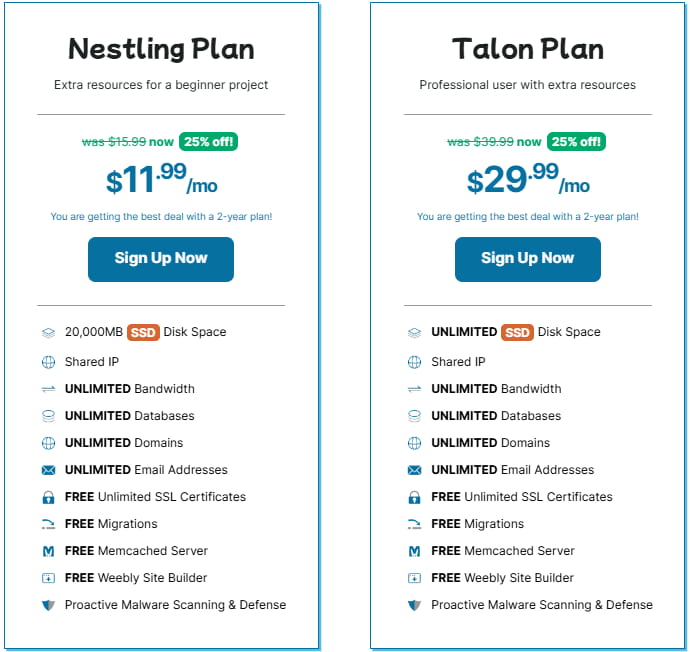Click the Nestling Memcached M icon
Viewport: 690px width, 652px height.
(x=49, y=551)
